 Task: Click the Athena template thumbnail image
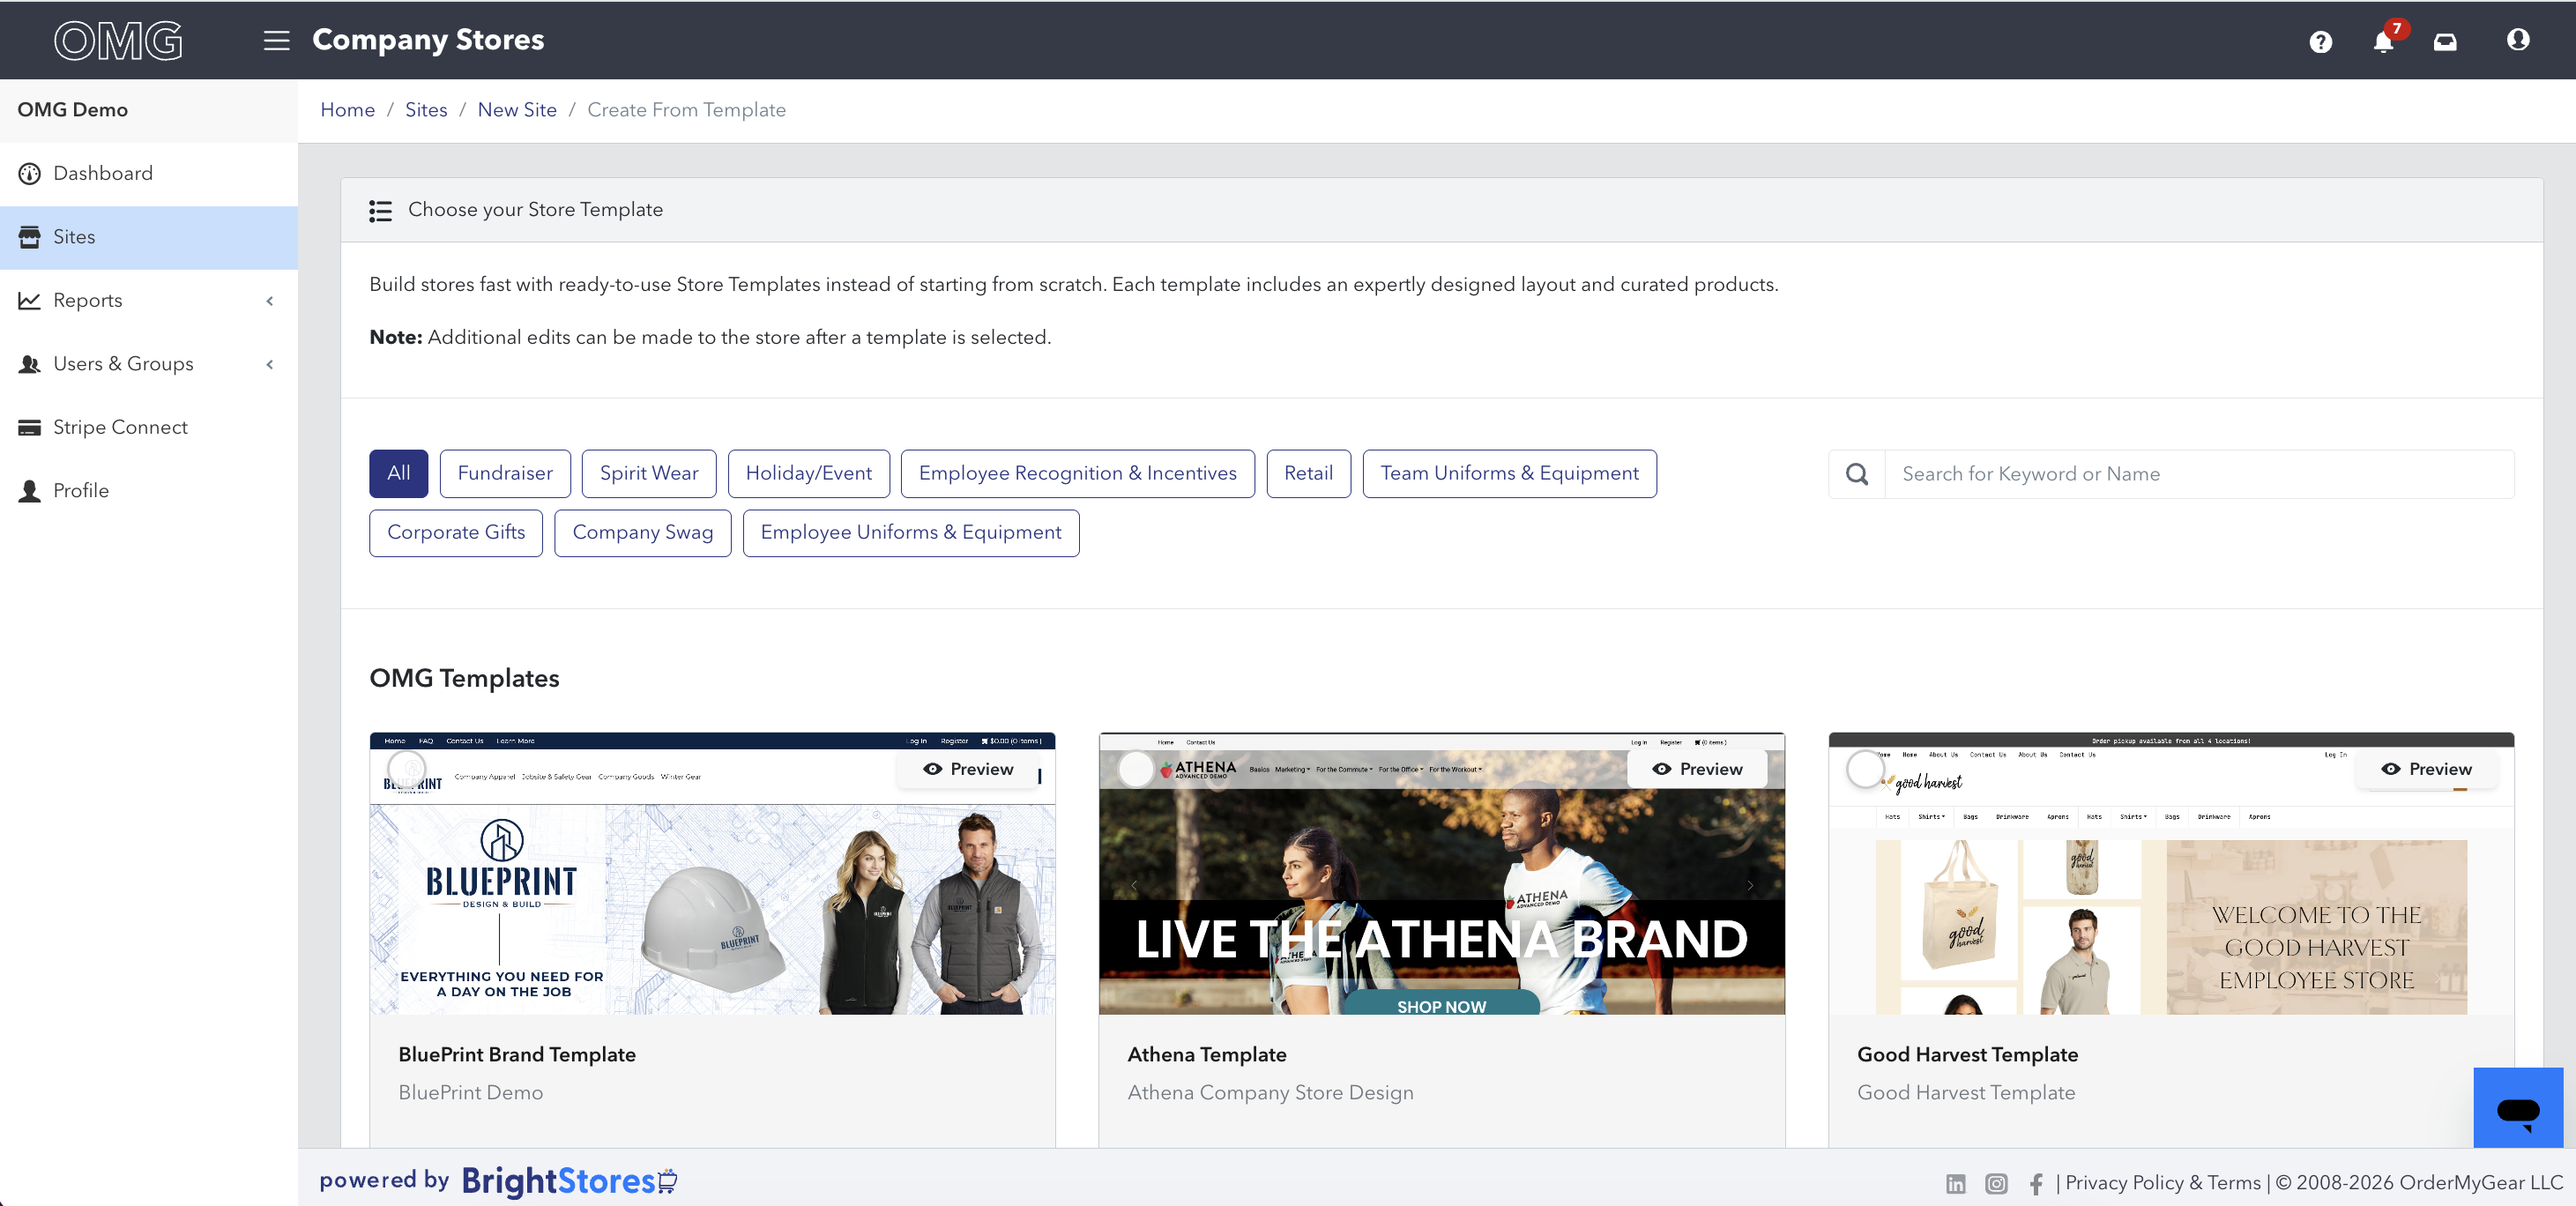pyautogui.click(x=1441, y=874)
